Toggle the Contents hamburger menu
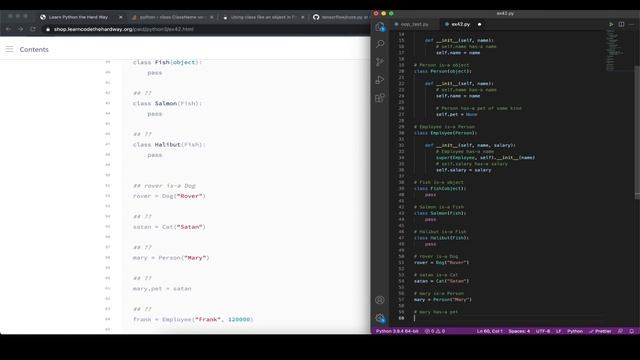Screen dimensions: 640x360 point(9,49)
